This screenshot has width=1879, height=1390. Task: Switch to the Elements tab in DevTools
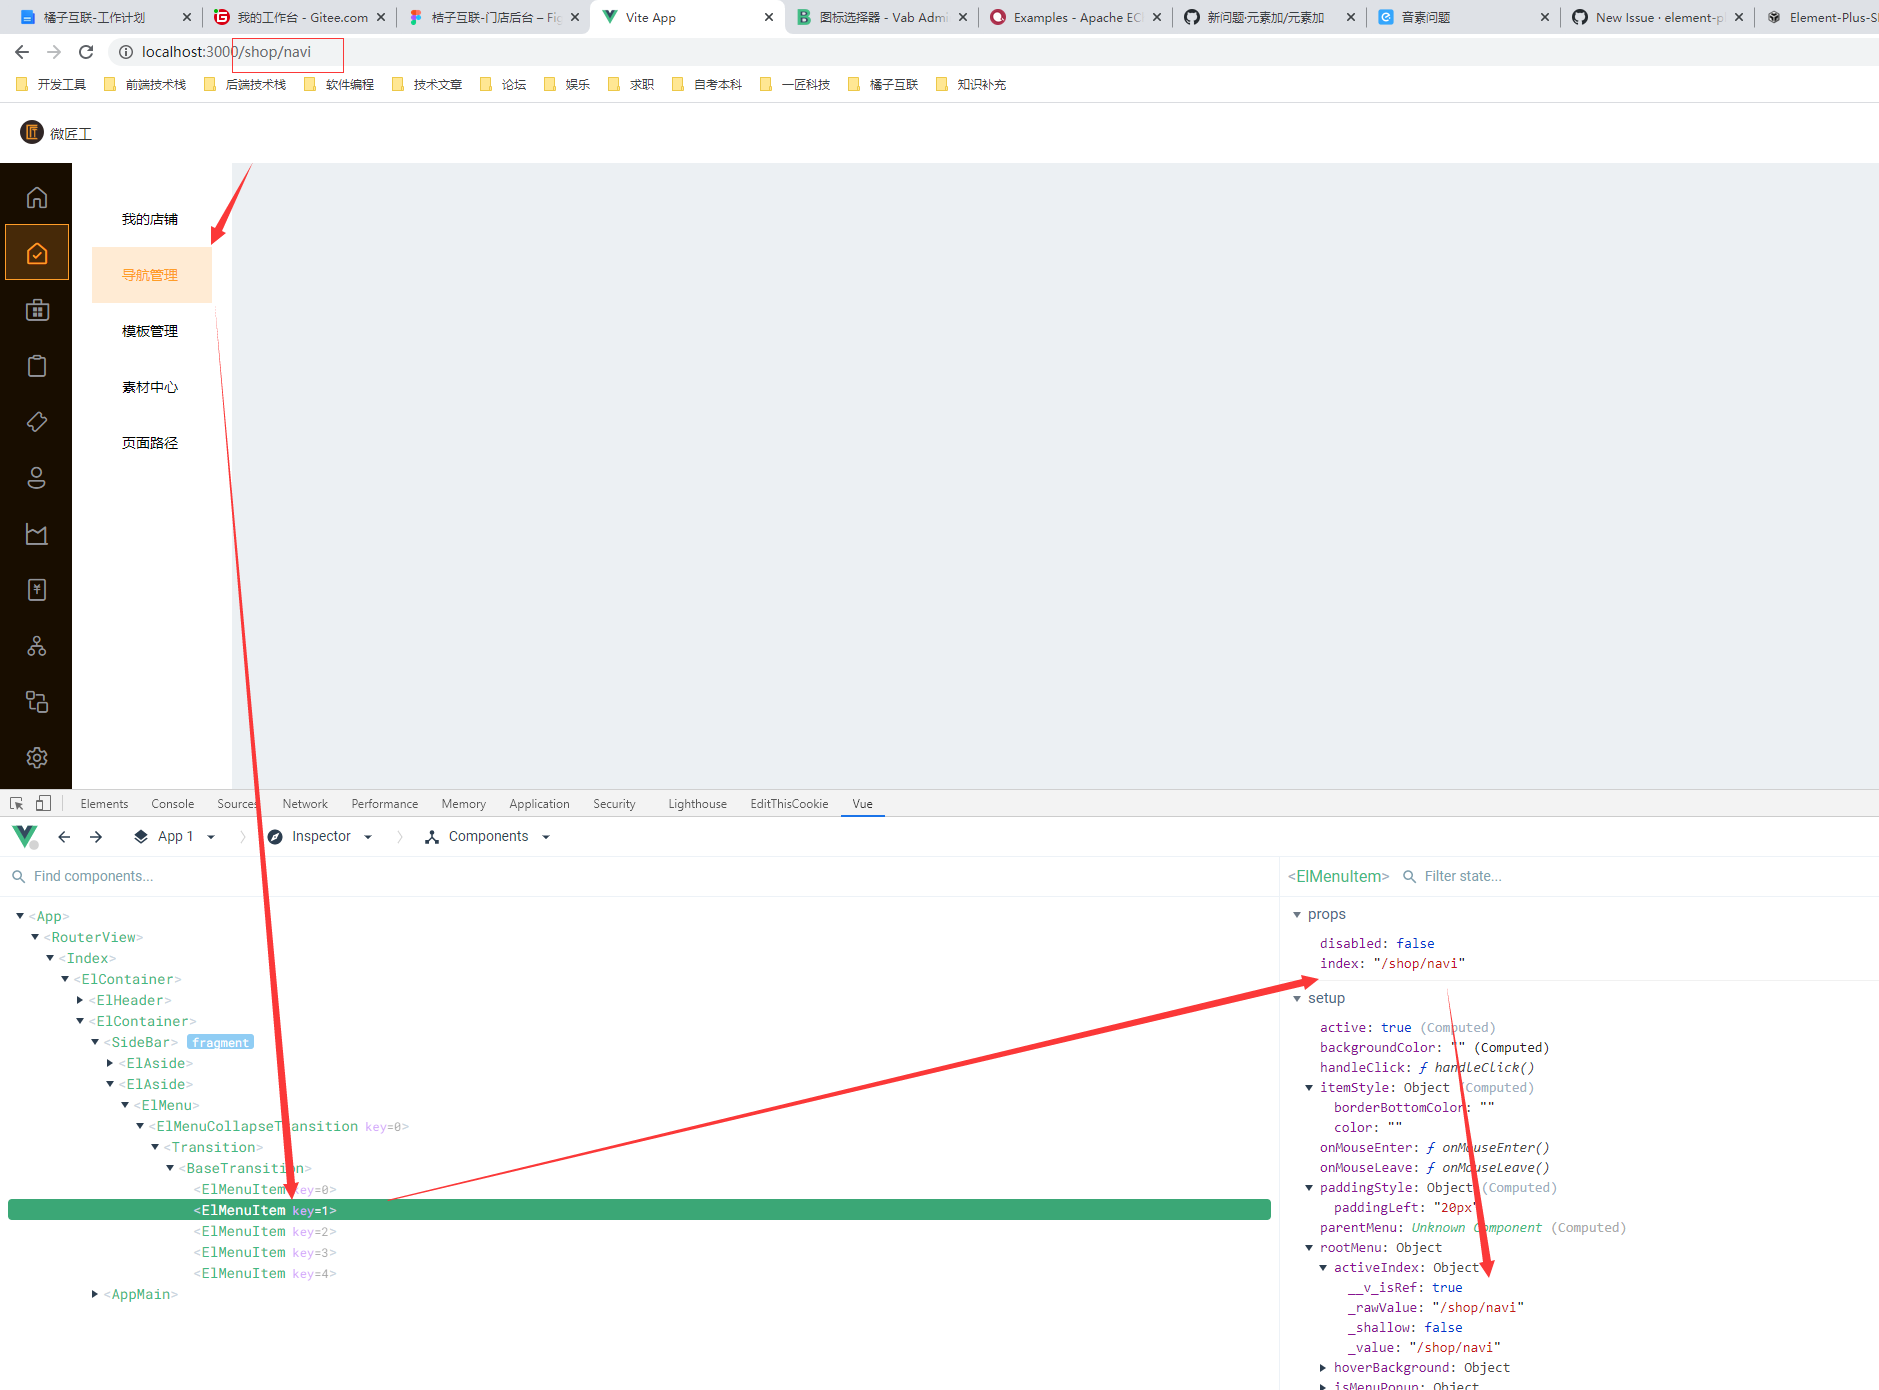104,804
